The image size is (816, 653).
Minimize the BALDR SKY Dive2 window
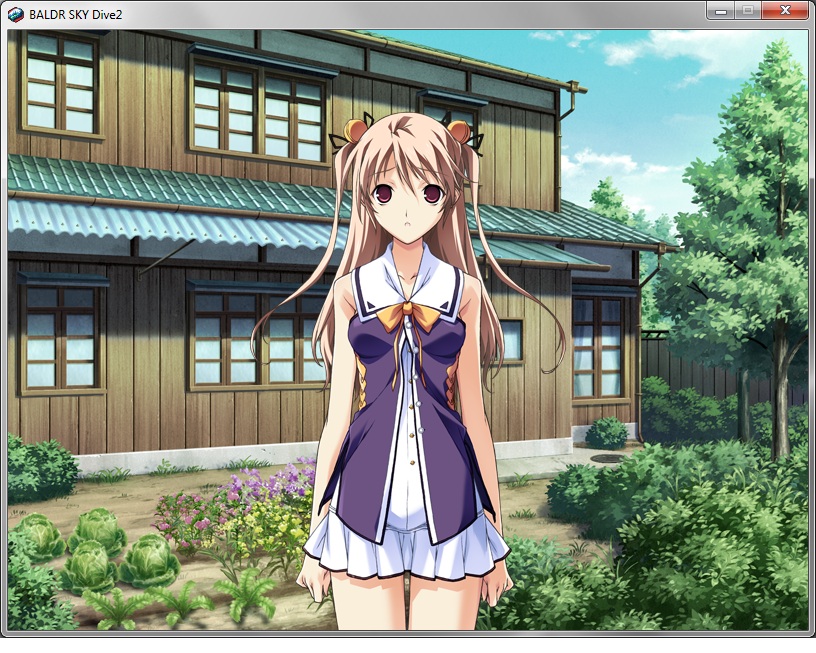click(x=721, y=11)
